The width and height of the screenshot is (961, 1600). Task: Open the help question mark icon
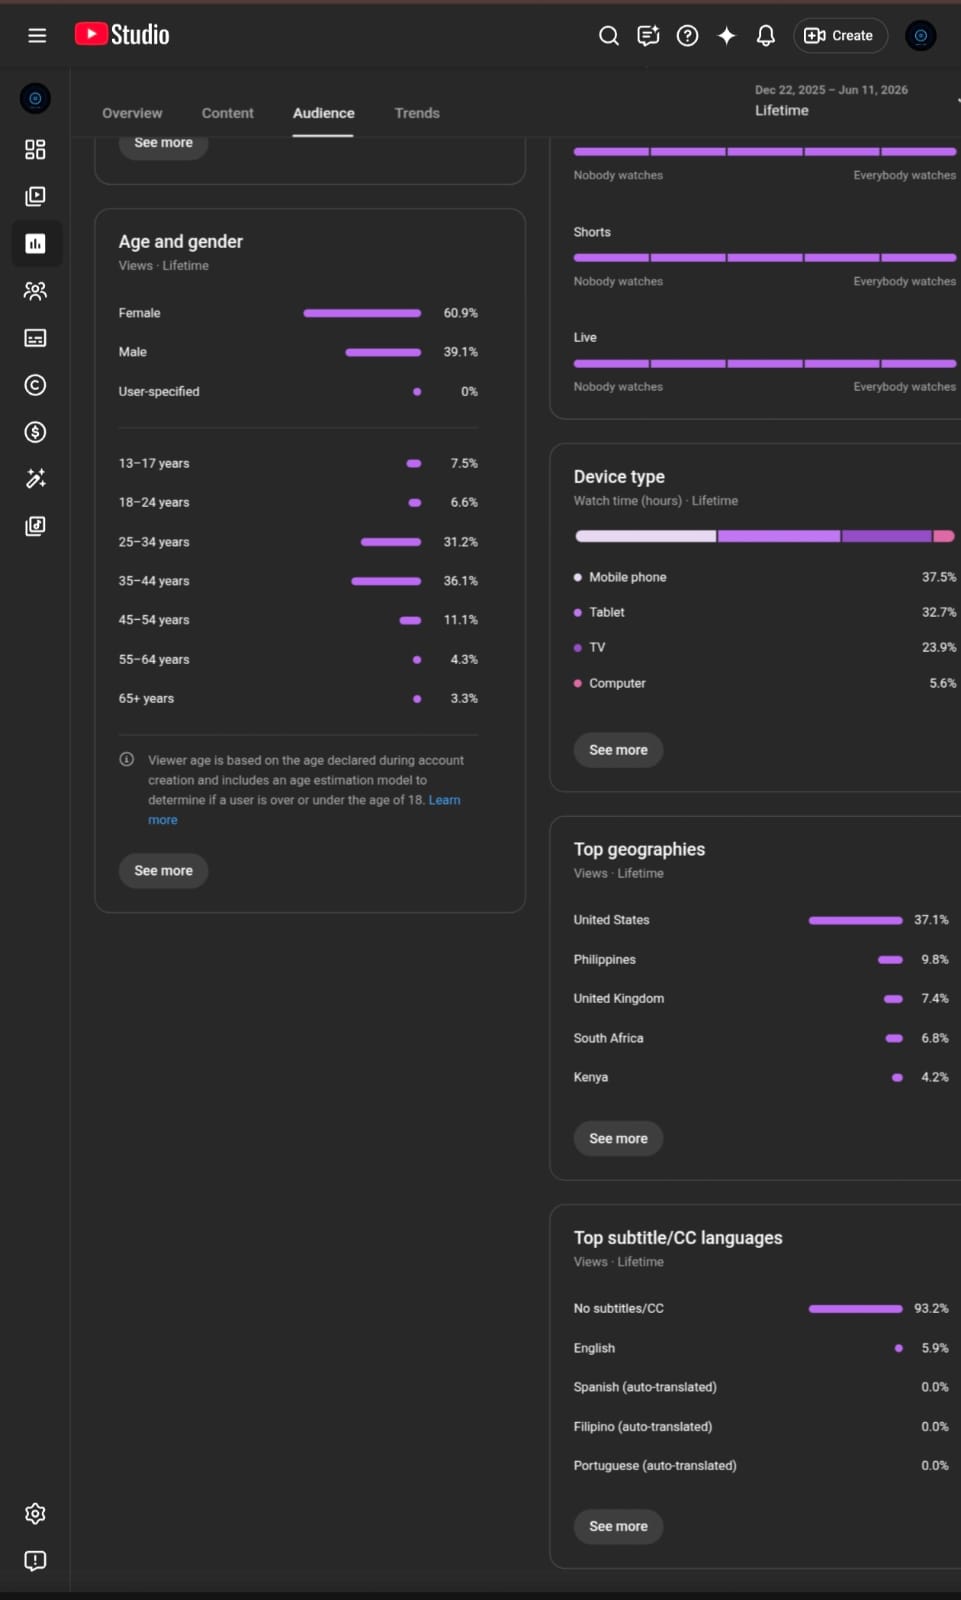pos(687,36)
